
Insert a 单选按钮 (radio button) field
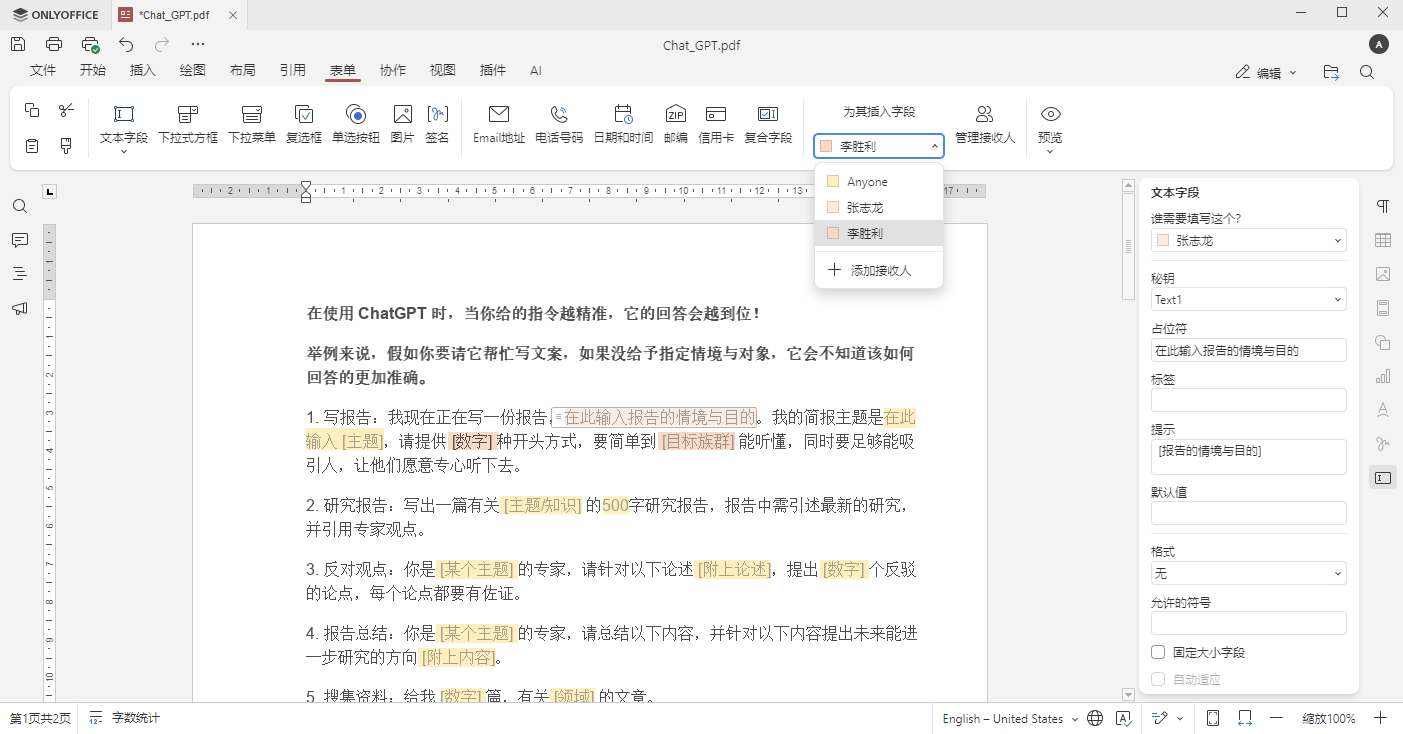(x=356, y=123)
